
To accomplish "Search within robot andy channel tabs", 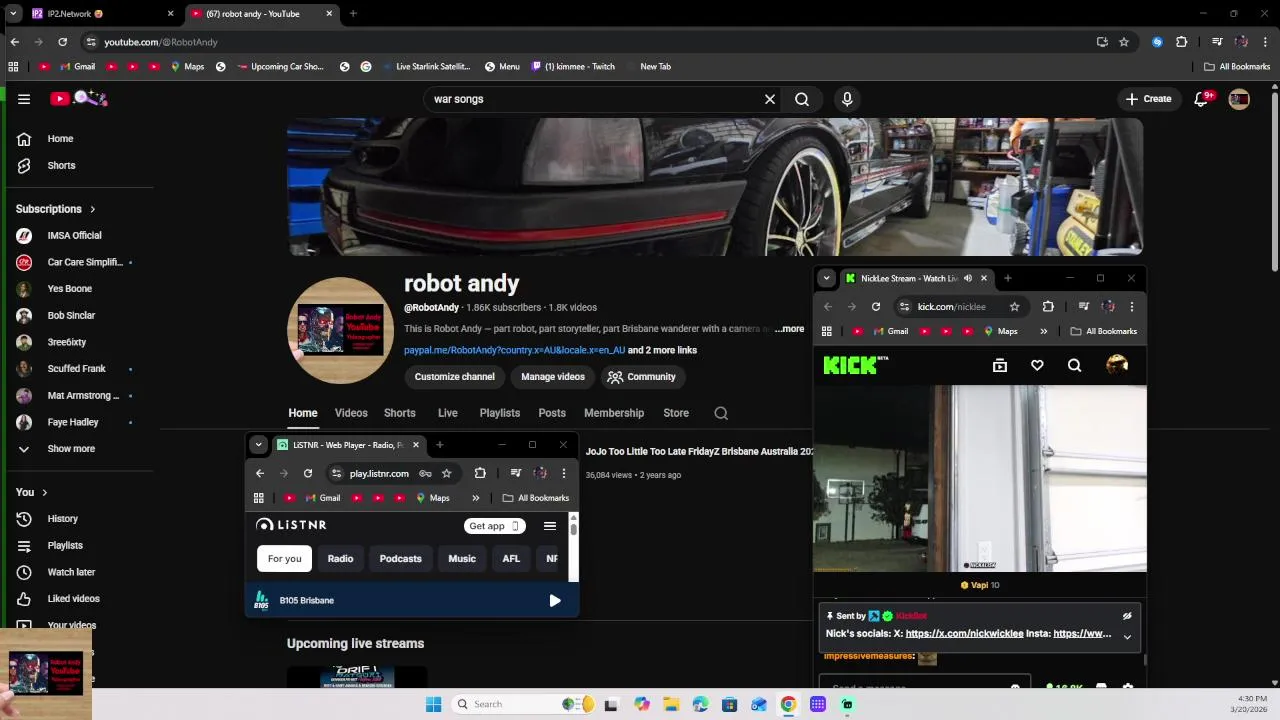I will 721,413.
